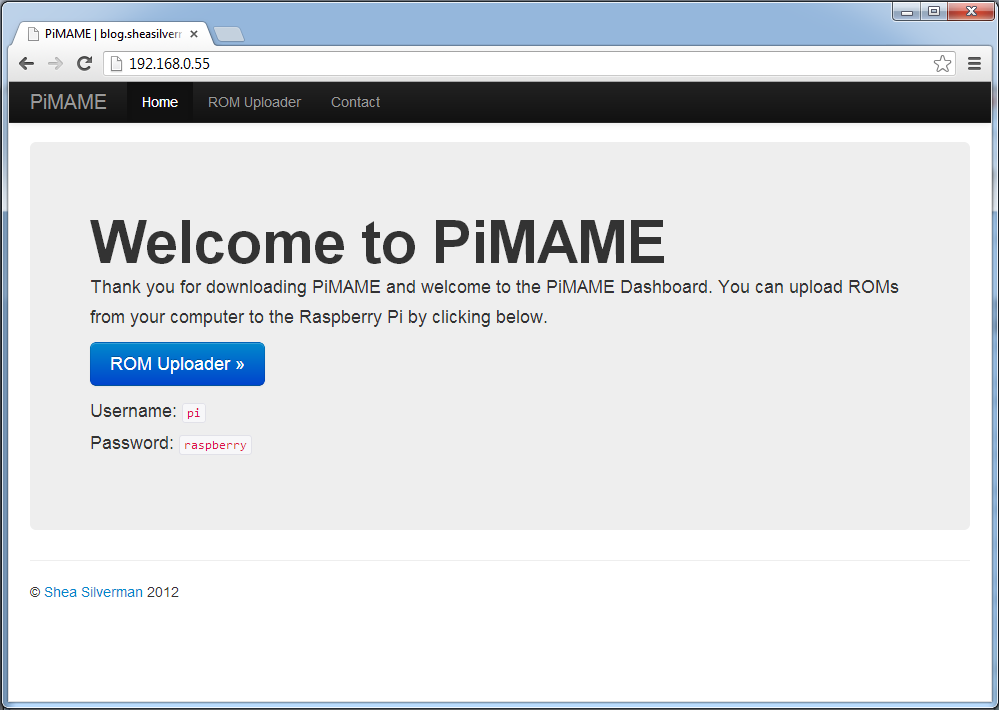Click the password value 'raspberry'
Image resolution: width=999 pixels, height=710 pixels.
pos(215,445)
